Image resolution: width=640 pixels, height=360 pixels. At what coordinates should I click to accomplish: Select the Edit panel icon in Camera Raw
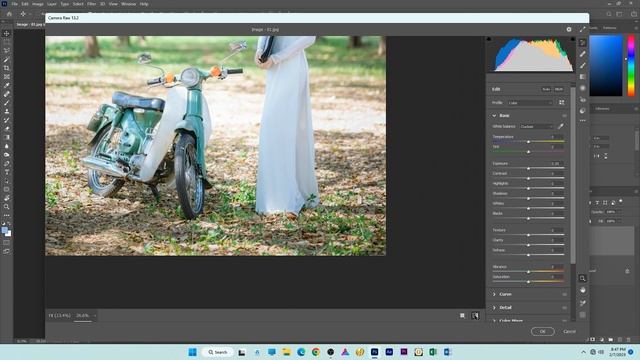point(582,42)
